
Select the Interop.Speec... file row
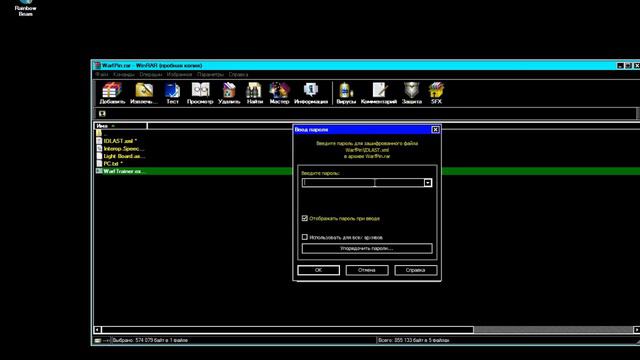[x=120, y=149]
